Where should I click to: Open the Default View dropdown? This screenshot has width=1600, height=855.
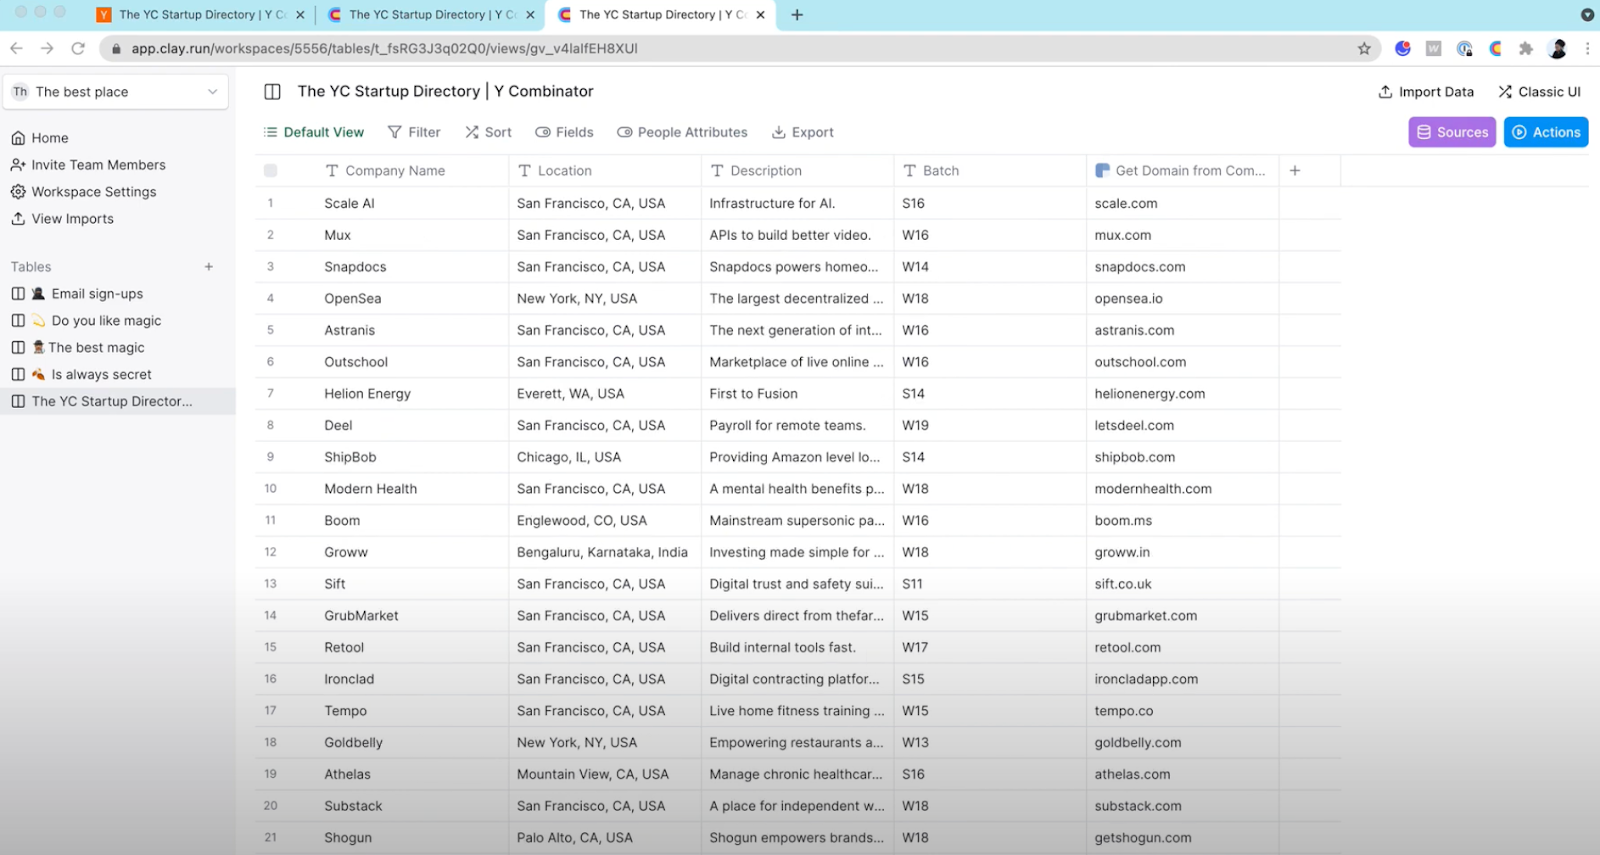point(314,132)
